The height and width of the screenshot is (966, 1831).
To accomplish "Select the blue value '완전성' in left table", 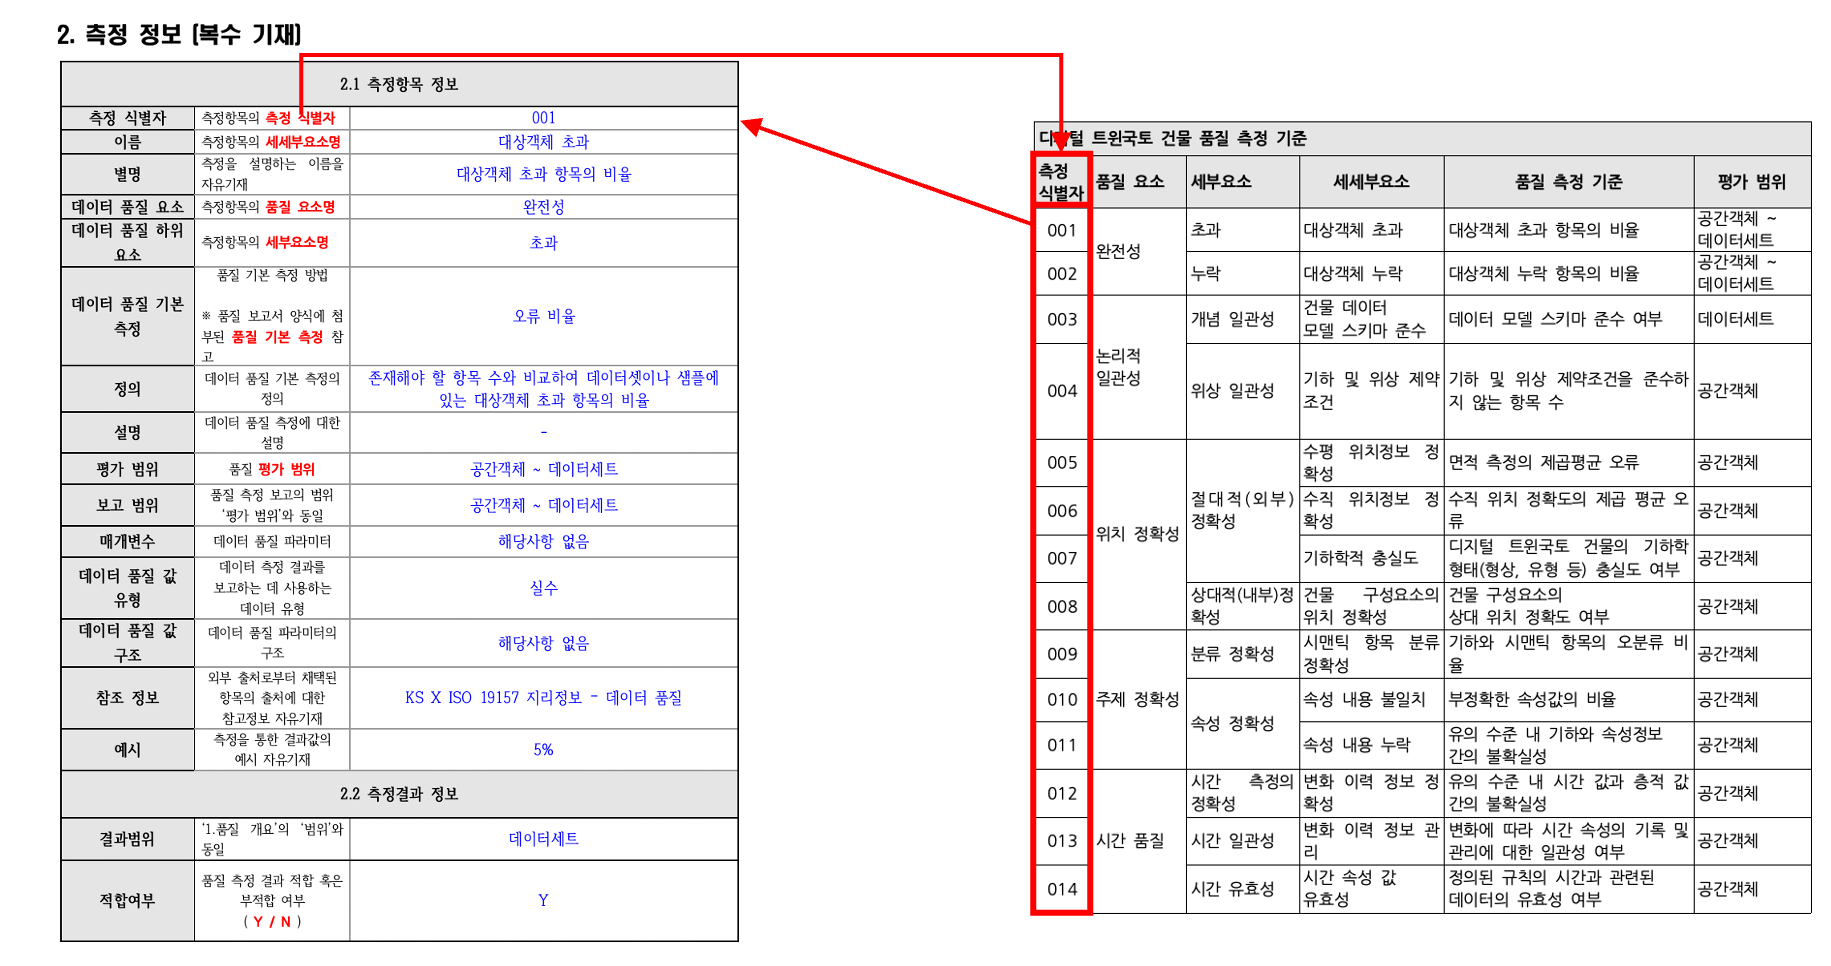I will pos(543,207).
